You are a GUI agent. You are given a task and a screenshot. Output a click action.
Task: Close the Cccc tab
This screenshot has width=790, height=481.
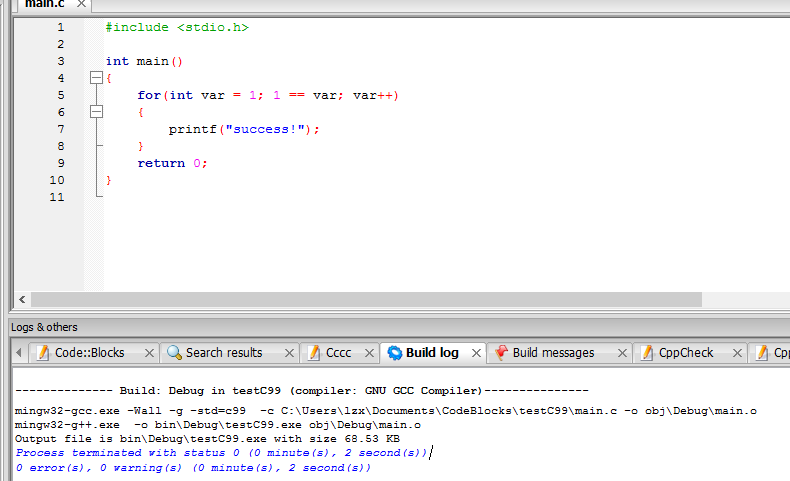[x=369, y=353]
